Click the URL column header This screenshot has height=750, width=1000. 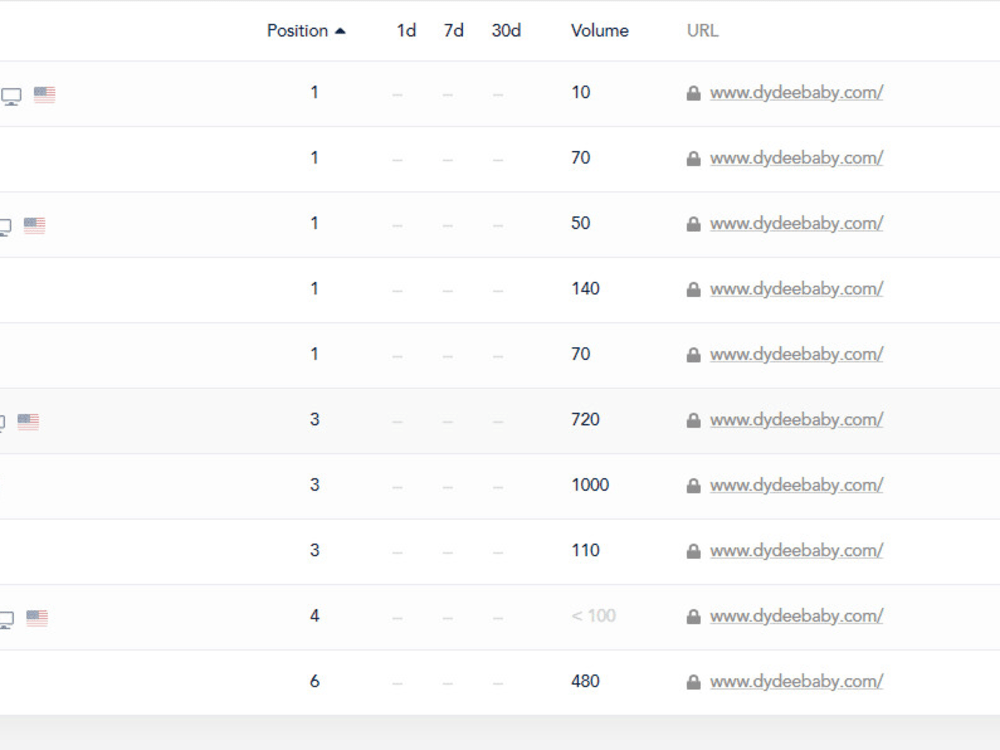(x=703, y=31)
